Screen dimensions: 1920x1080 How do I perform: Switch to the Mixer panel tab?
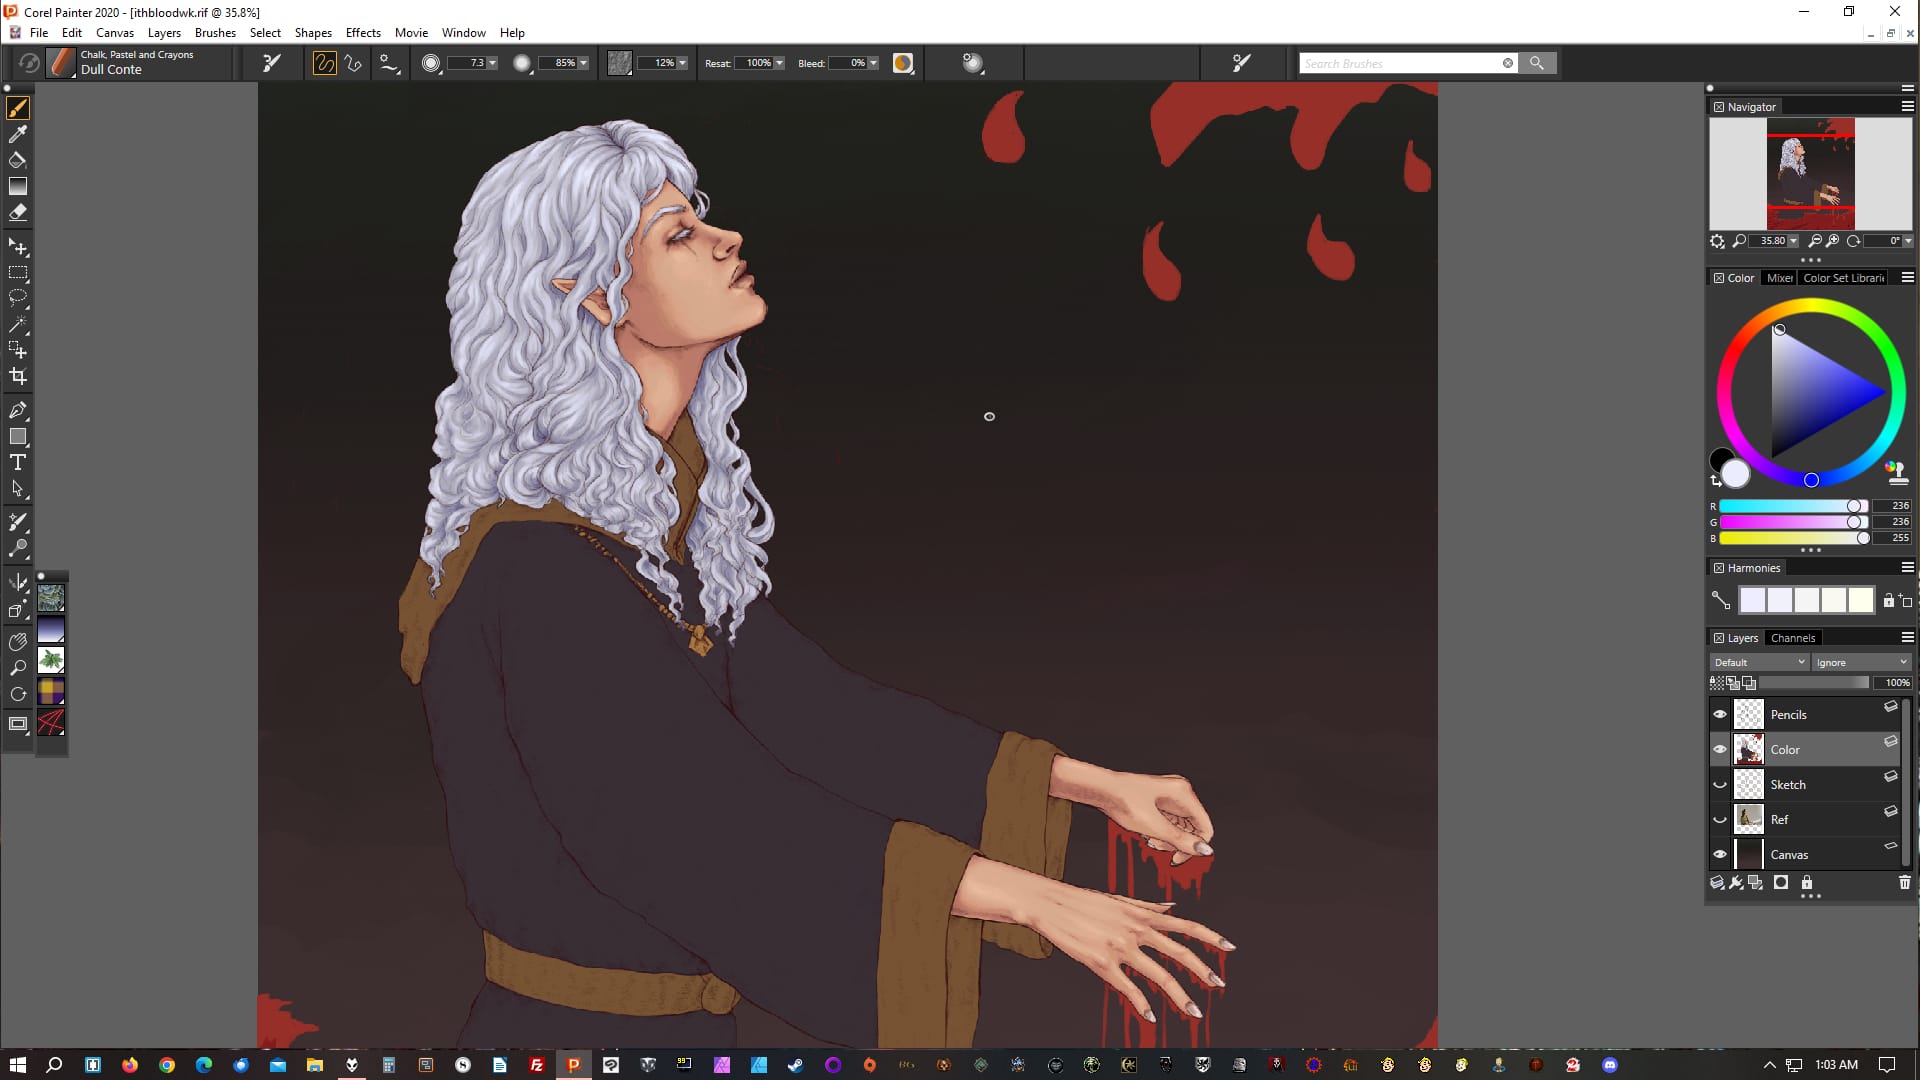[1779, 278]
